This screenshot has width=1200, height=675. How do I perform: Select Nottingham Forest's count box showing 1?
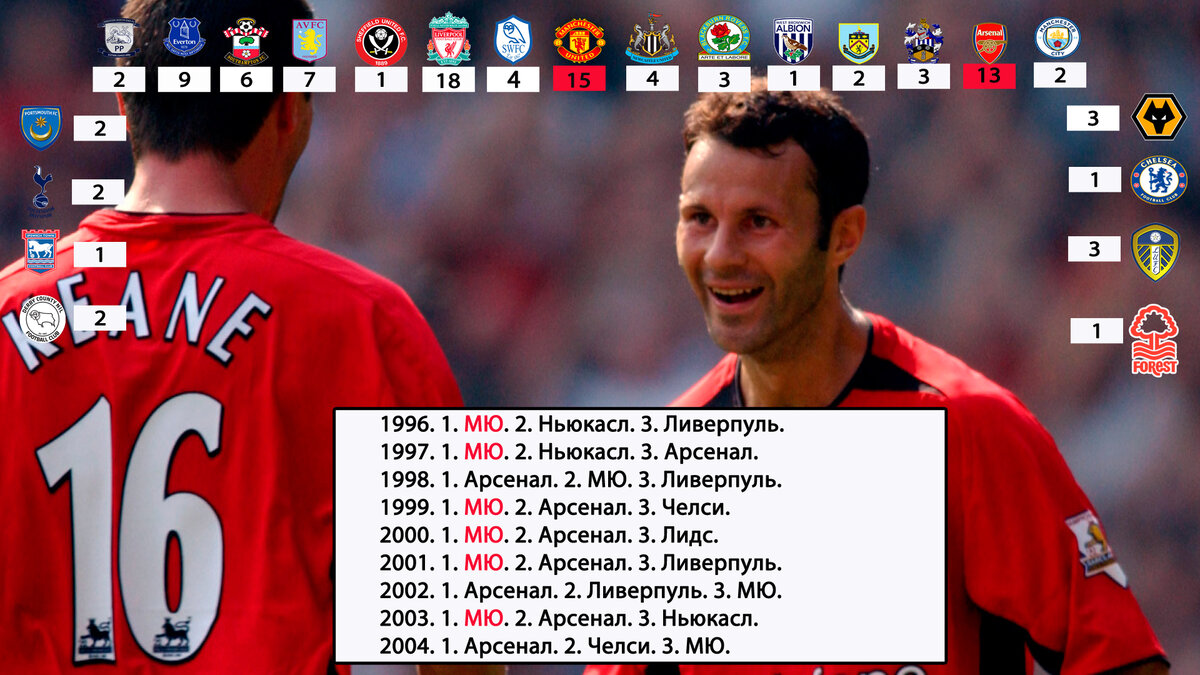point(1096,331)
